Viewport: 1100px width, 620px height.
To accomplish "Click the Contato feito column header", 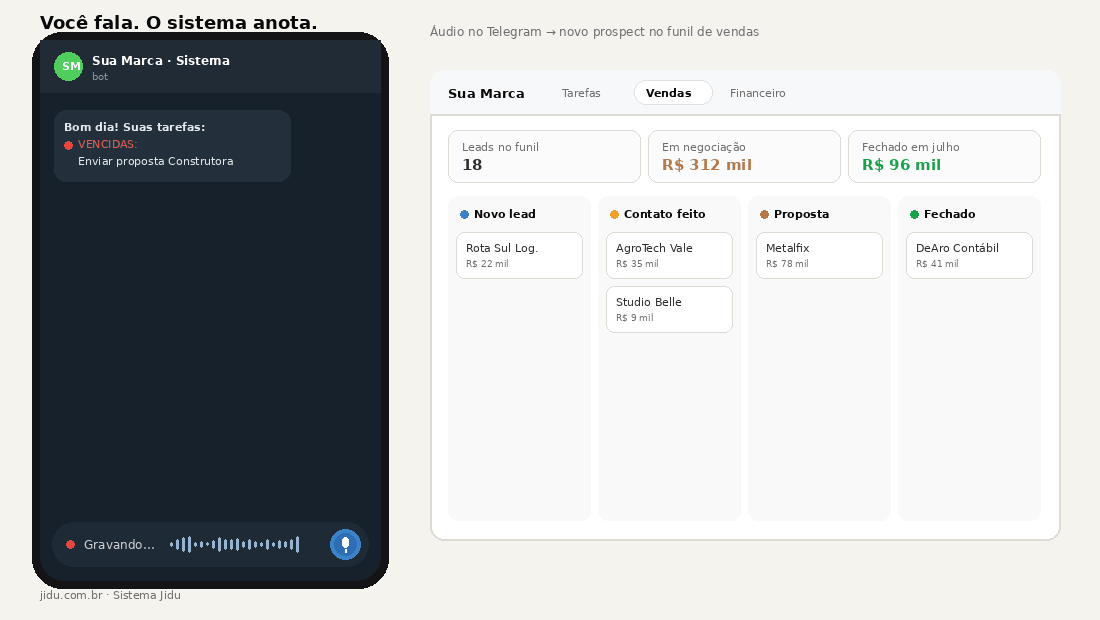I will [x=664, y=214].
